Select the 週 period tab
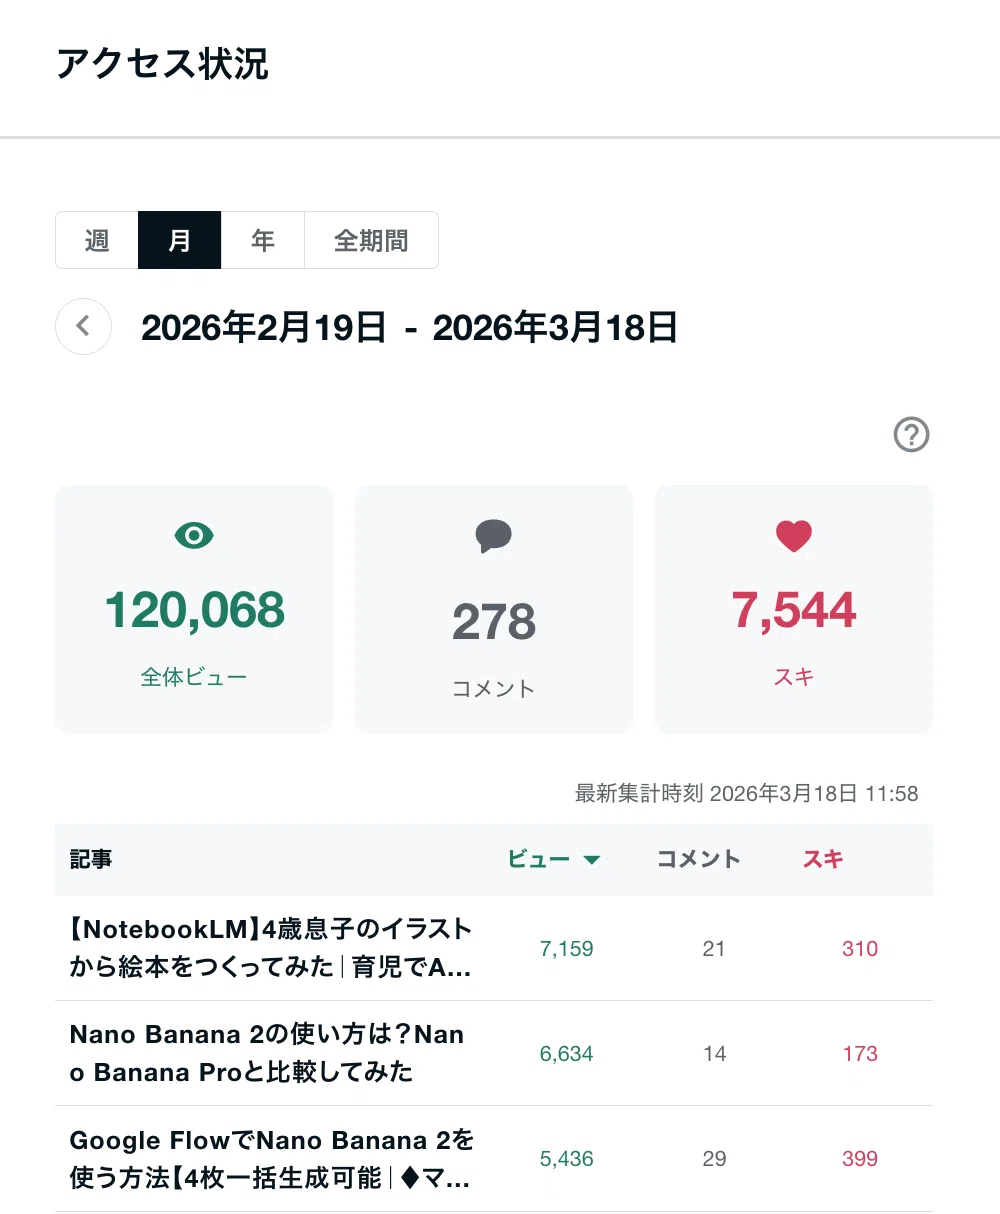Viewport: 1000px width, 1214px height. pos(97,240)
